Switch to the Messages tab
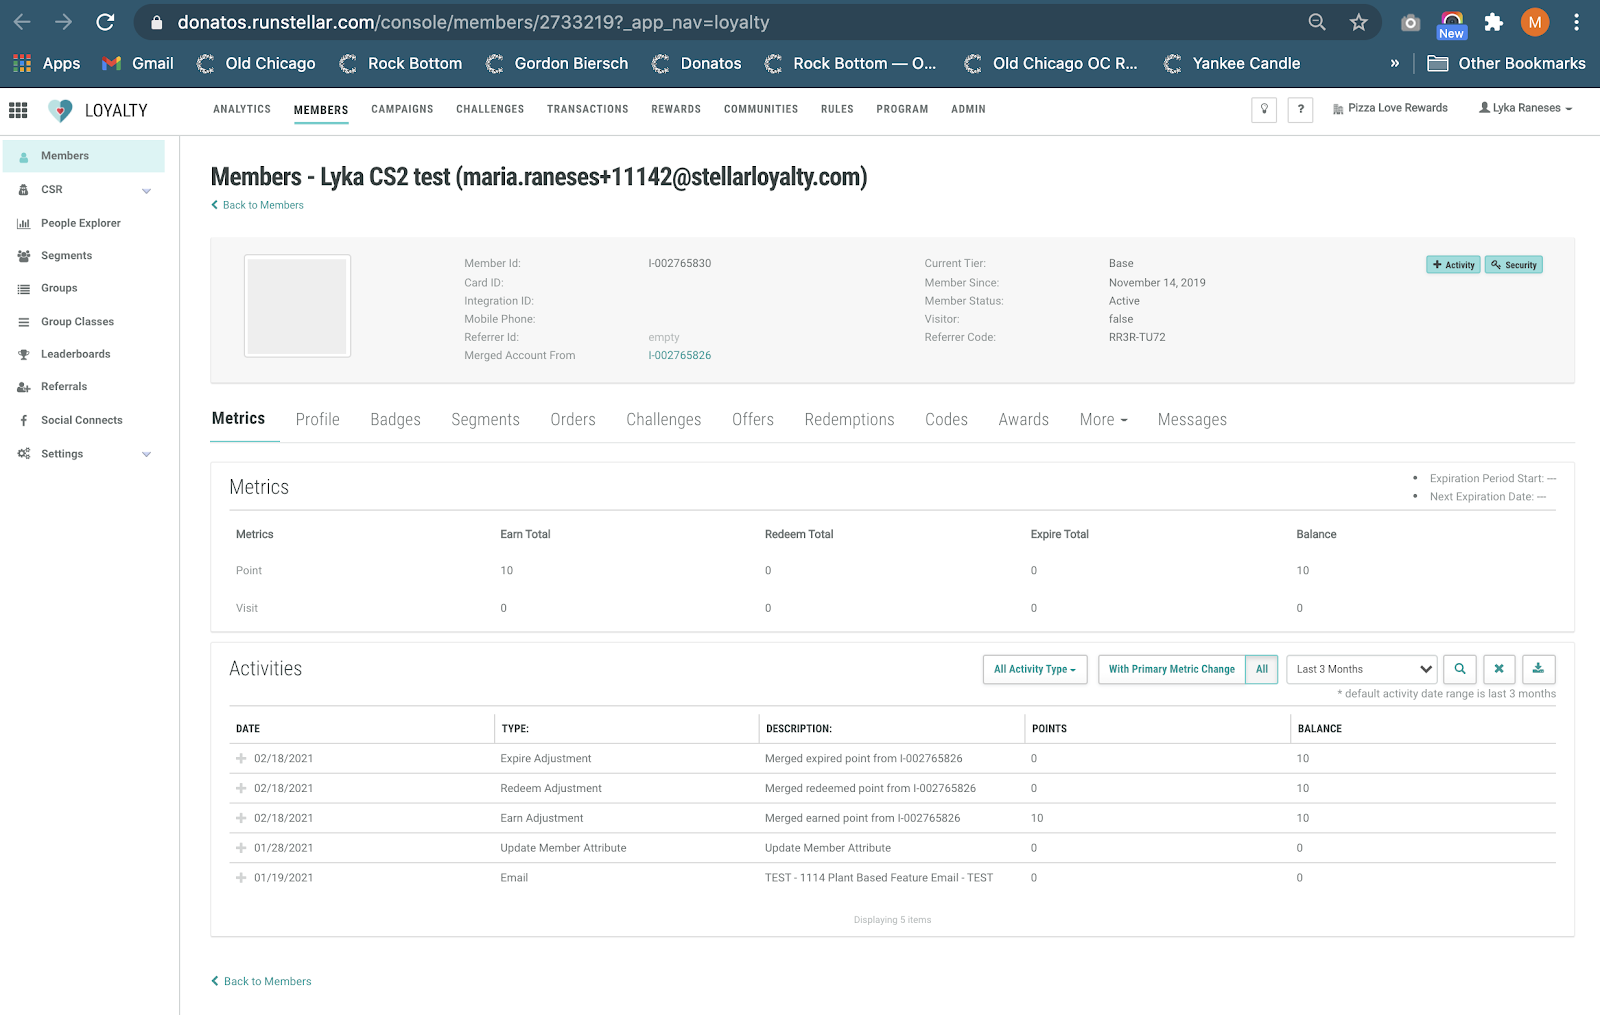 (1192, 420)
